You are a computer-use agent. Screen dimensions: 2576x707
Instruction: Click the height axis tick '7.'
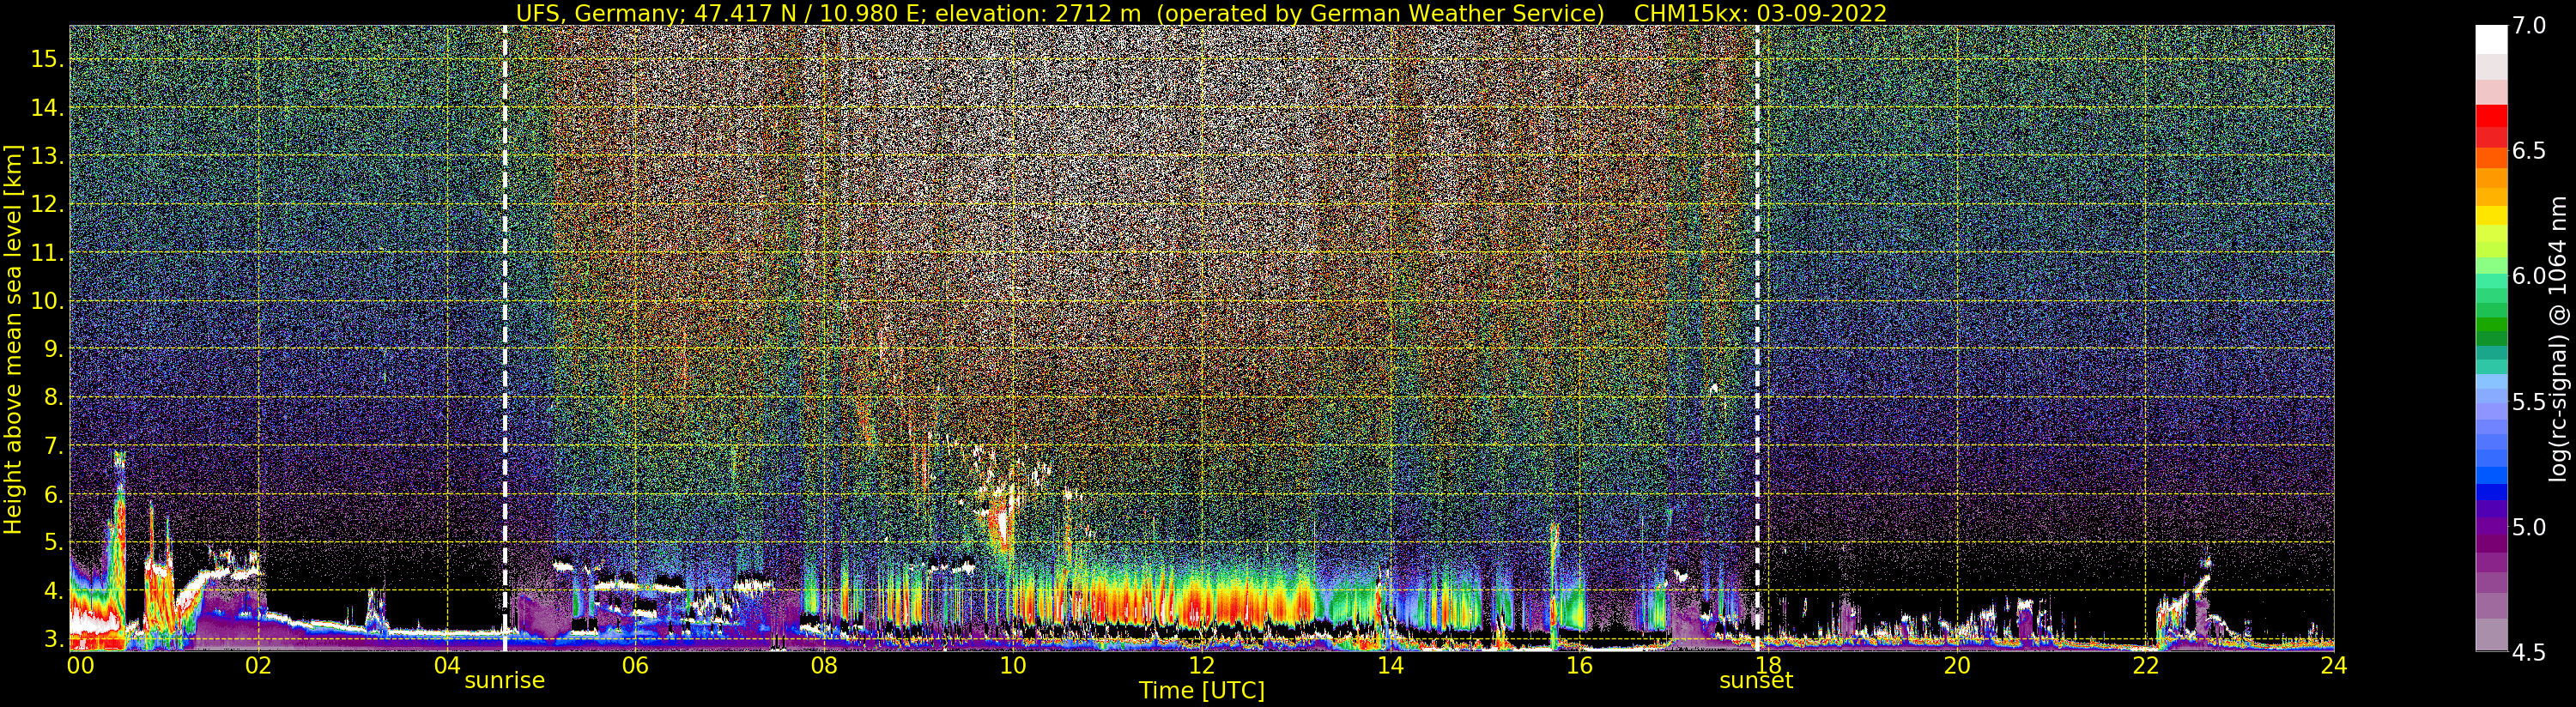point(53,446)
